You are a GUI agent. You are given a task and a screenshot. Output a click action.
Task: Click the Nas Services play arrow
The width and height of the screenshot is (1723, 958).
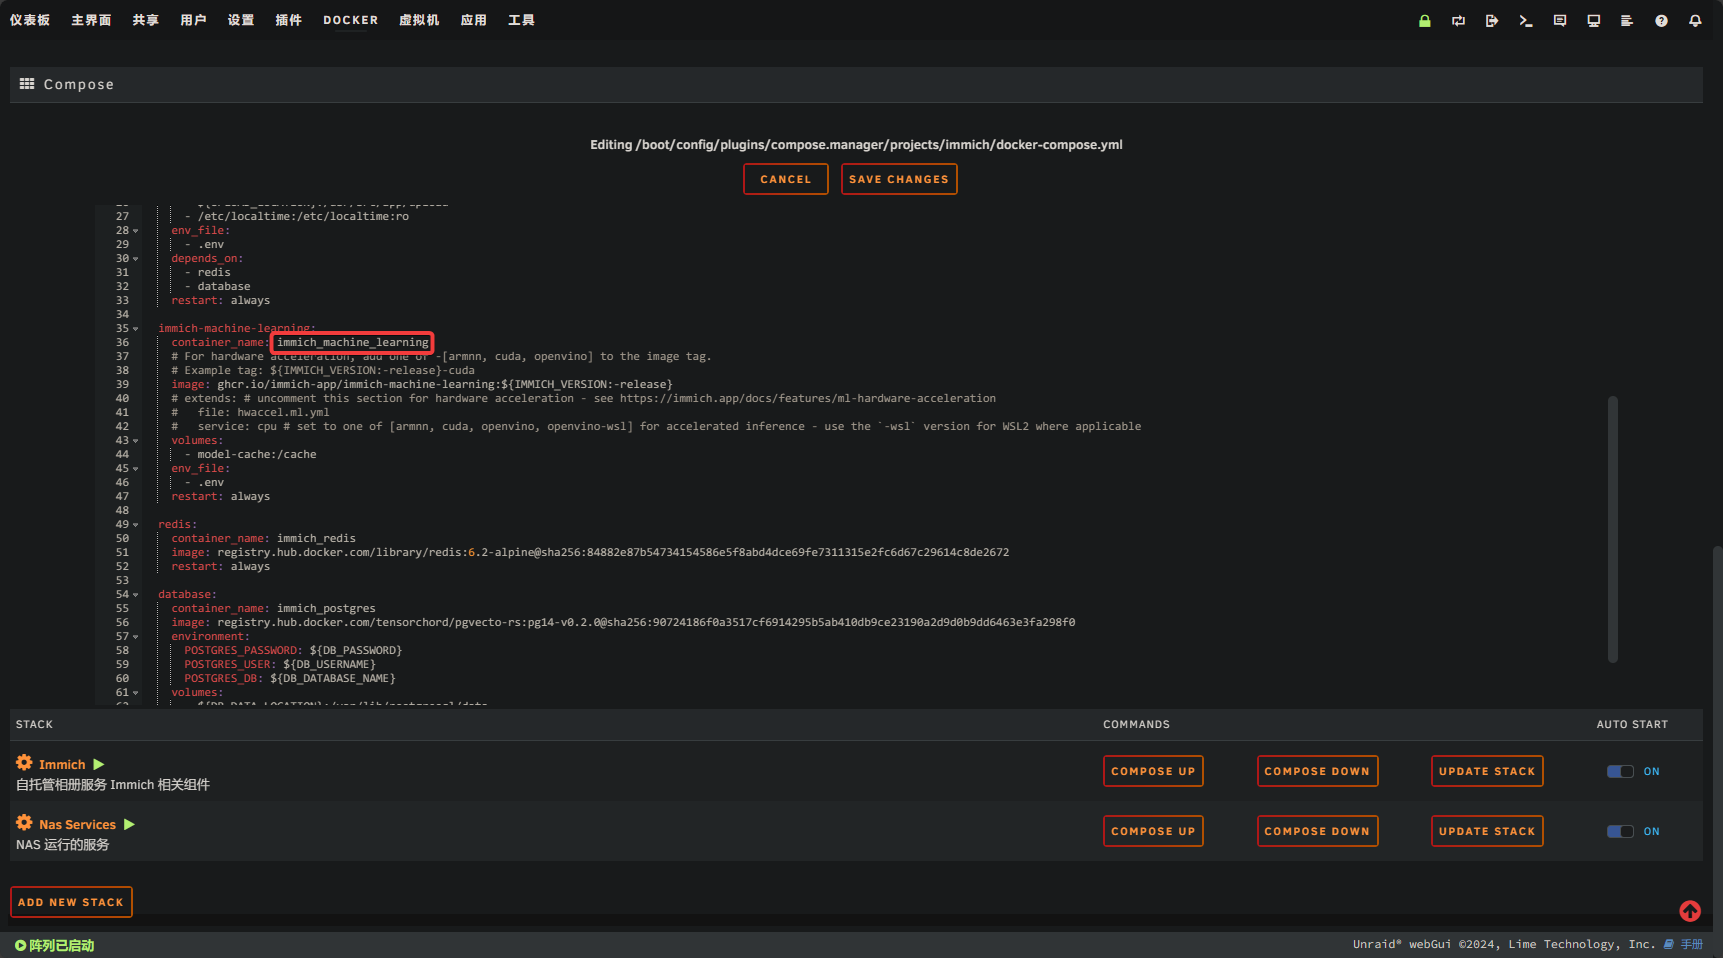coord(129,825)
